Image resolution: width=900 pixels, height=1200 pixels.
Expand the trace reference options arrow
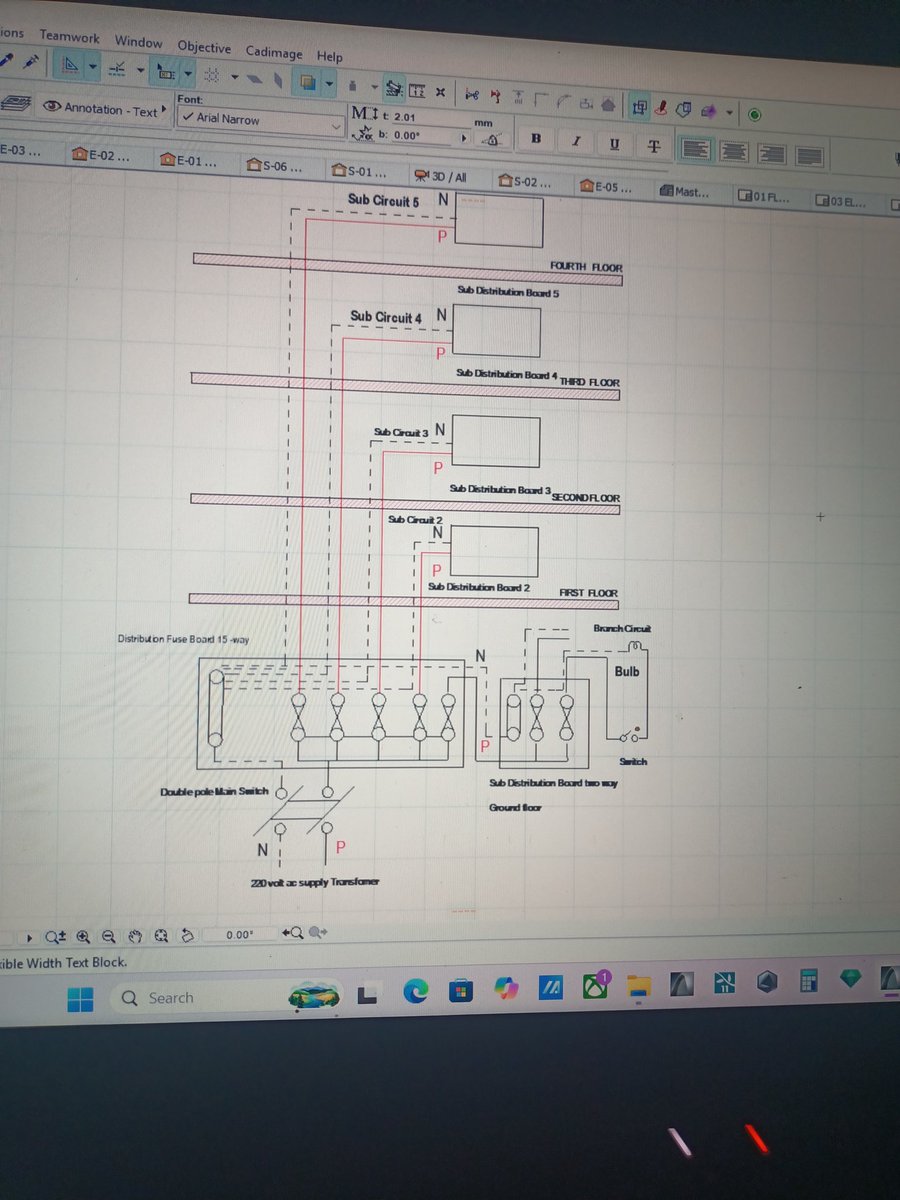[x=328, y=83]
